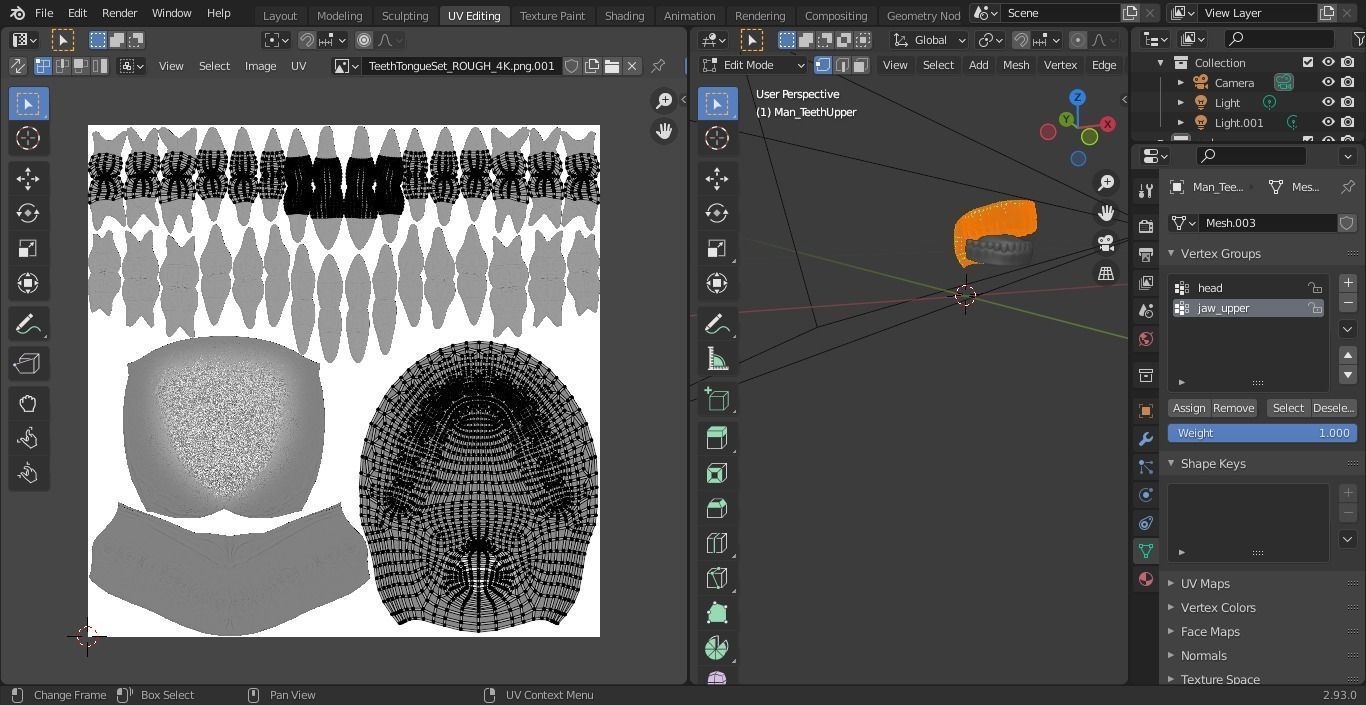The height and width of the screenshot is (705, 1366).
Task: Open UV editor pivot point dropdown
Action: click(x=276, y=40)
